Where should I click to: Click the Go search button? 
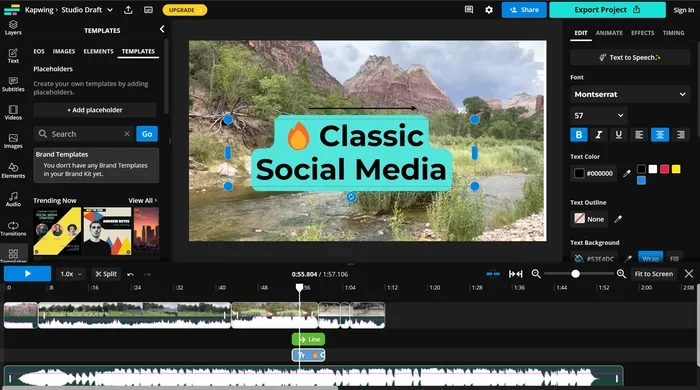(x=147, y=133)
